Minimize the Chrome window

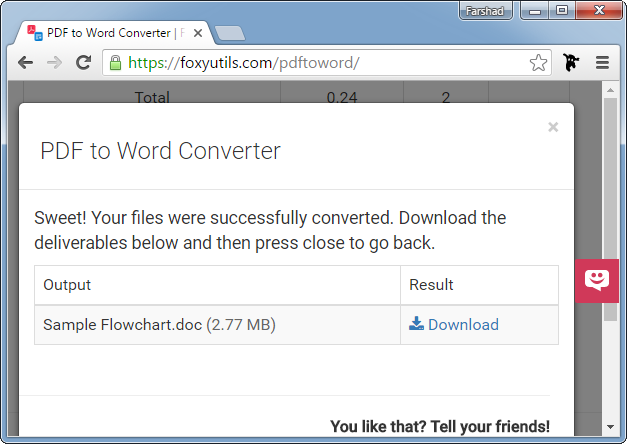tap(535, 11)
